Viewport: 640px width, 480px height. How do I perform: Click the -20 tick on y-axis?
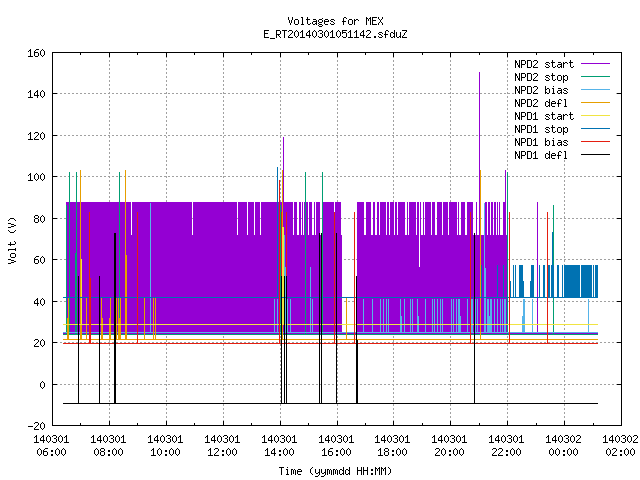(x=36, y=426)
